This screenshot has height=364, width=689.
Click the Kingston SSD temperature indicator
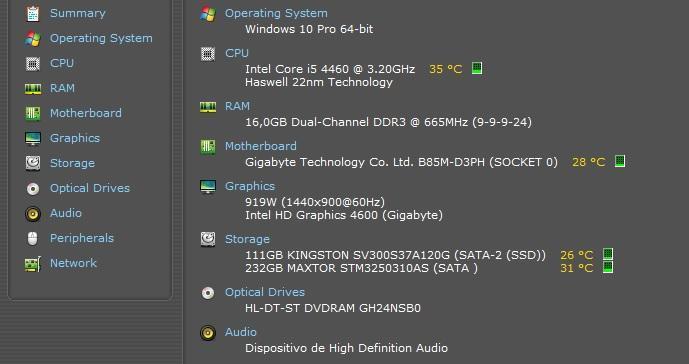[x=608, y=254]
